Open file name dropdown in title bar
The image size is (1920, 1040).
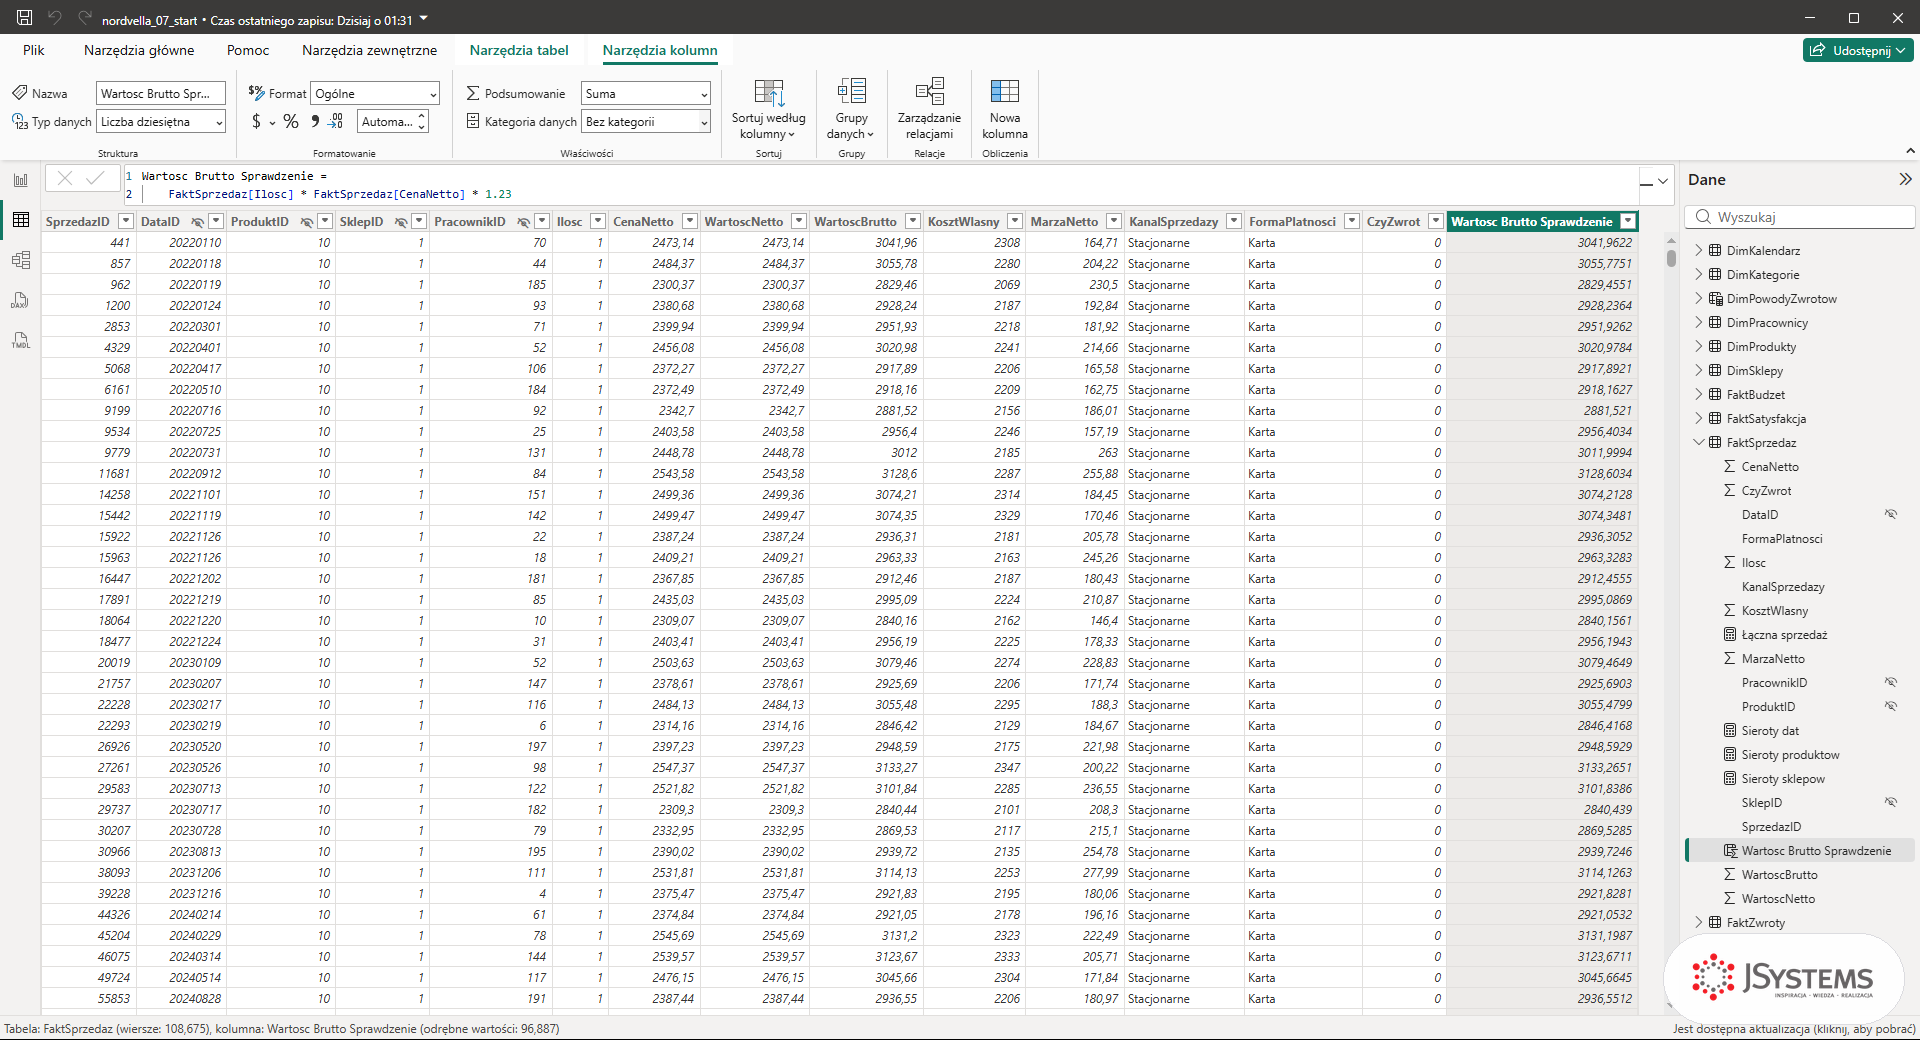coord(423,19)
